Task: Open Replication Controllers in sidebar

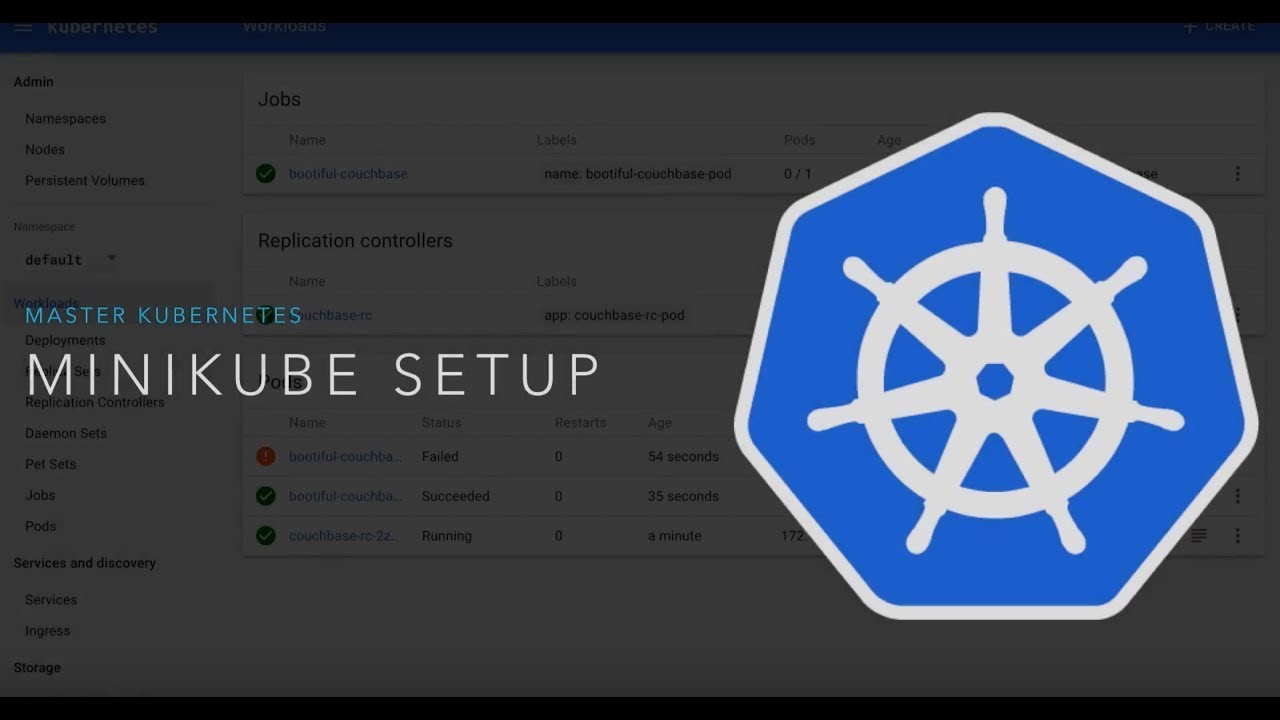Action: [95, 402]
